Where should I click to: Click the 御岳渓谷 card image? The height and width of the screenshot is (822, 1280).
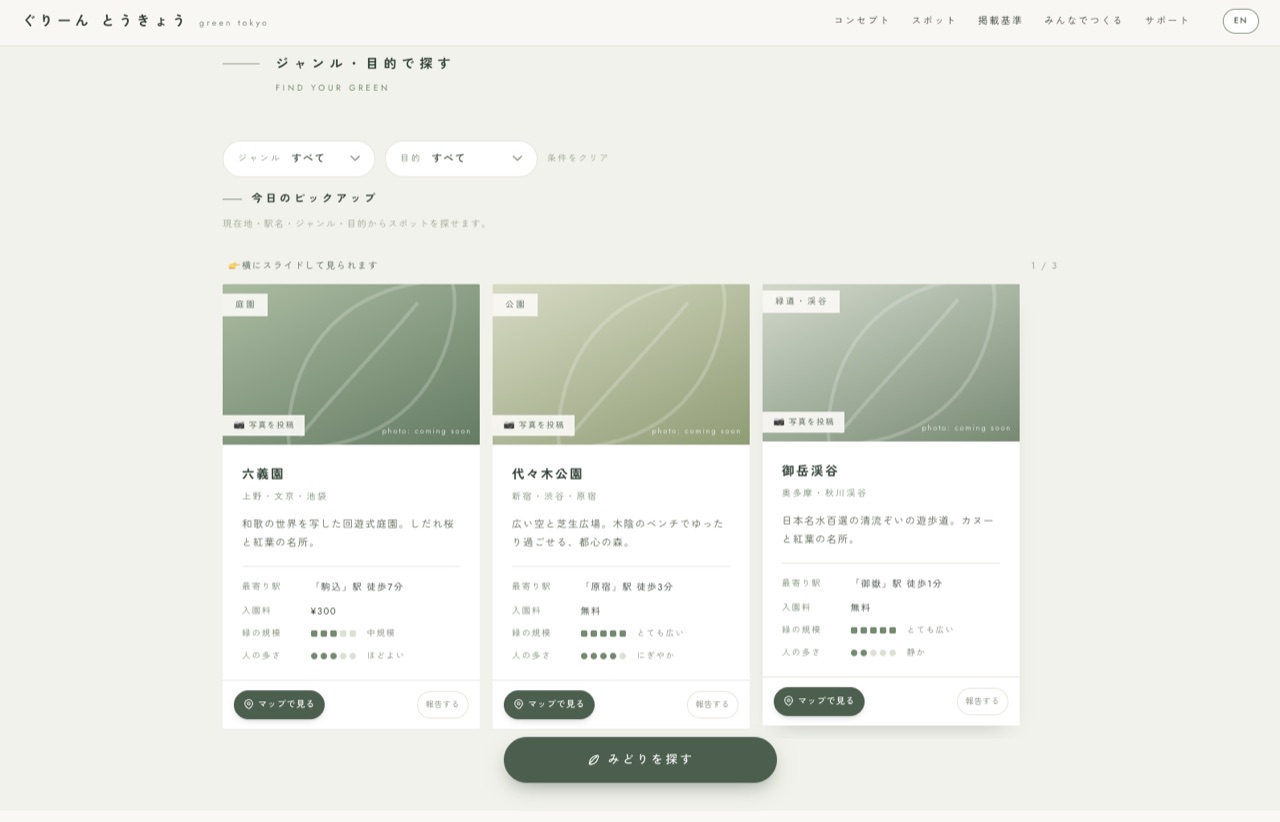click(891, 362)
